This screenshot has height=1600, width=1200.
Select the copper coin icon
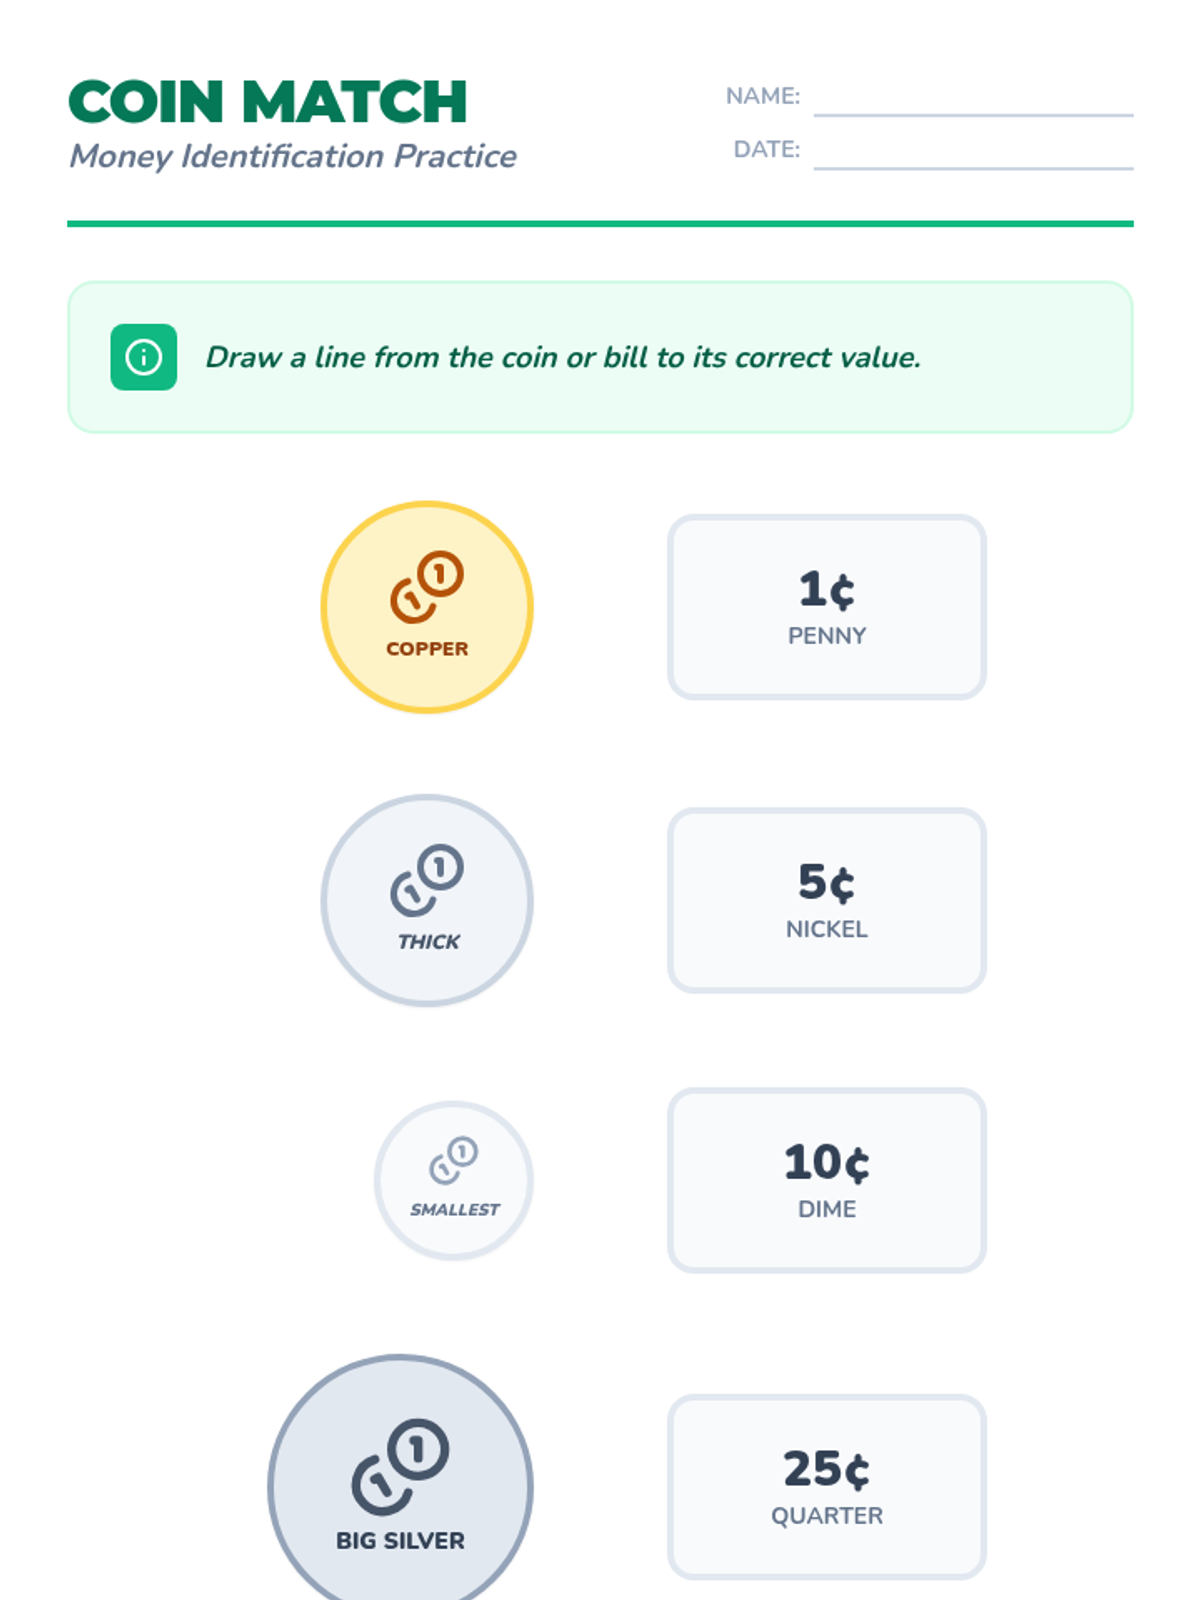427,586
